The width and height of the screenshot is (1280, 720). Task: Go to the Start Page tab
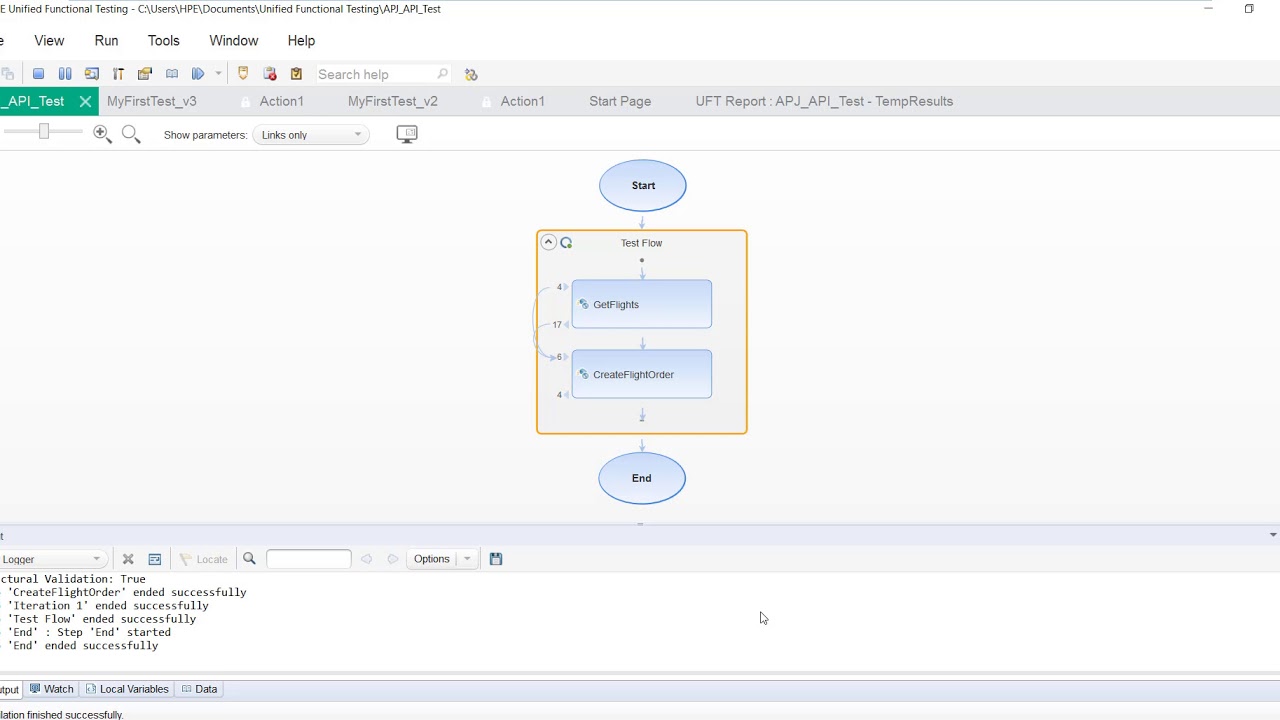(620, 101)
